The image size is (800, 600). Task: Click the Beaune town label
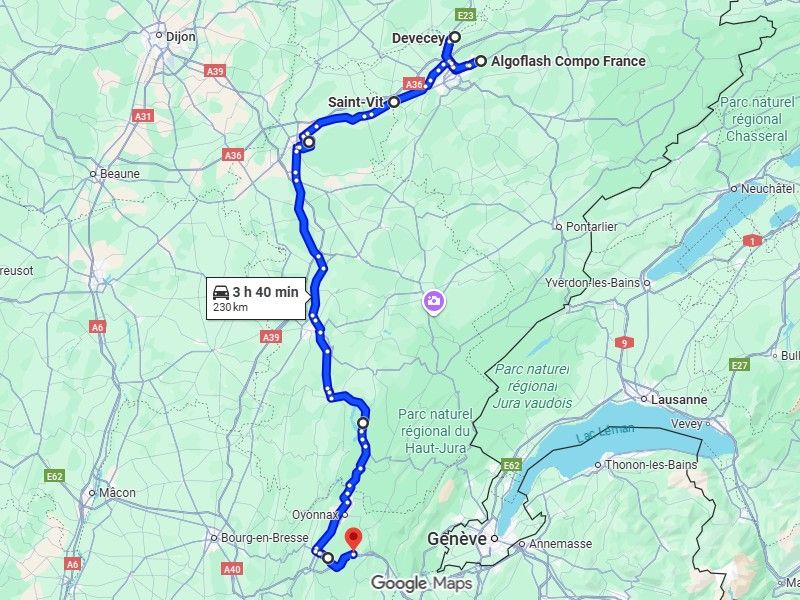(x=120, y=173)
